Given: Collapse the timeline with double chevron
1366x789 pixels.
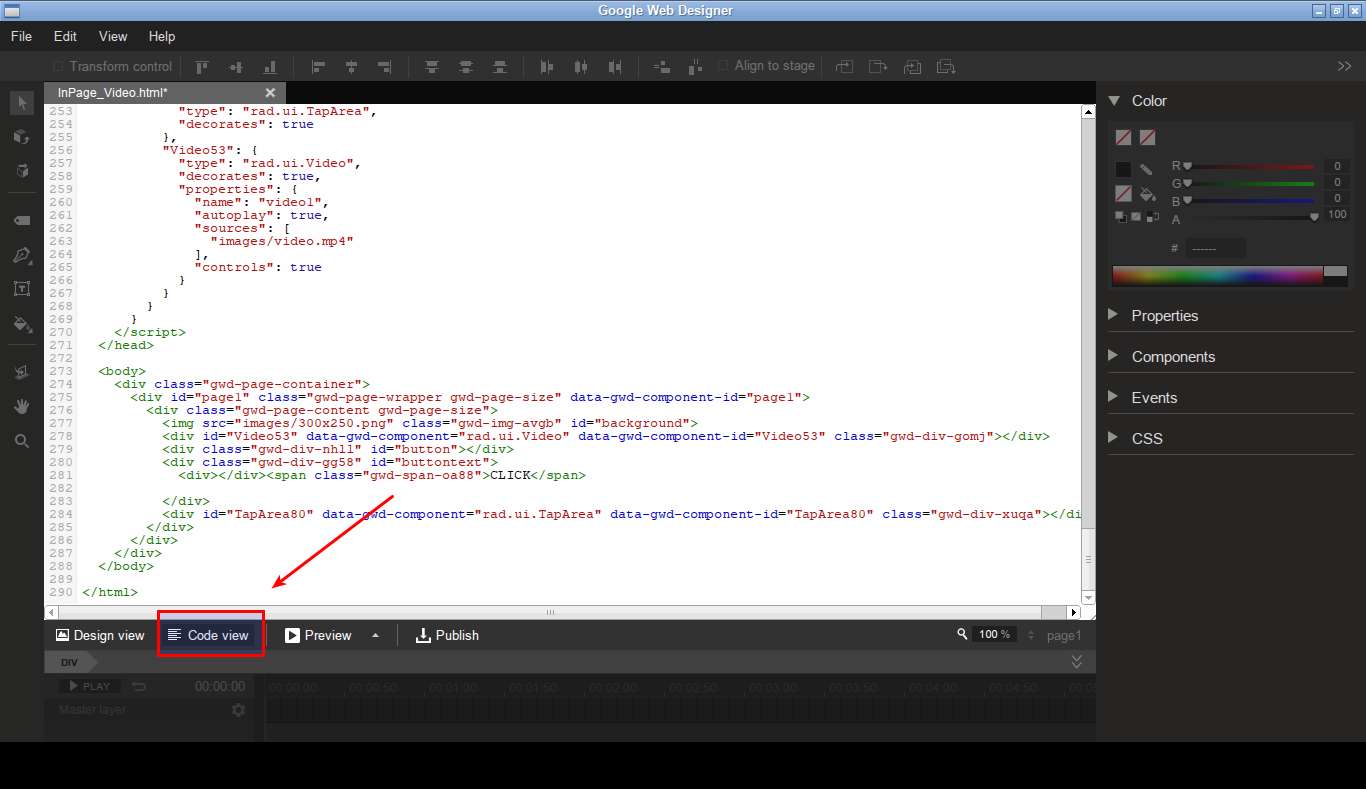Looking at the screenshot, I should point(1077,662).
